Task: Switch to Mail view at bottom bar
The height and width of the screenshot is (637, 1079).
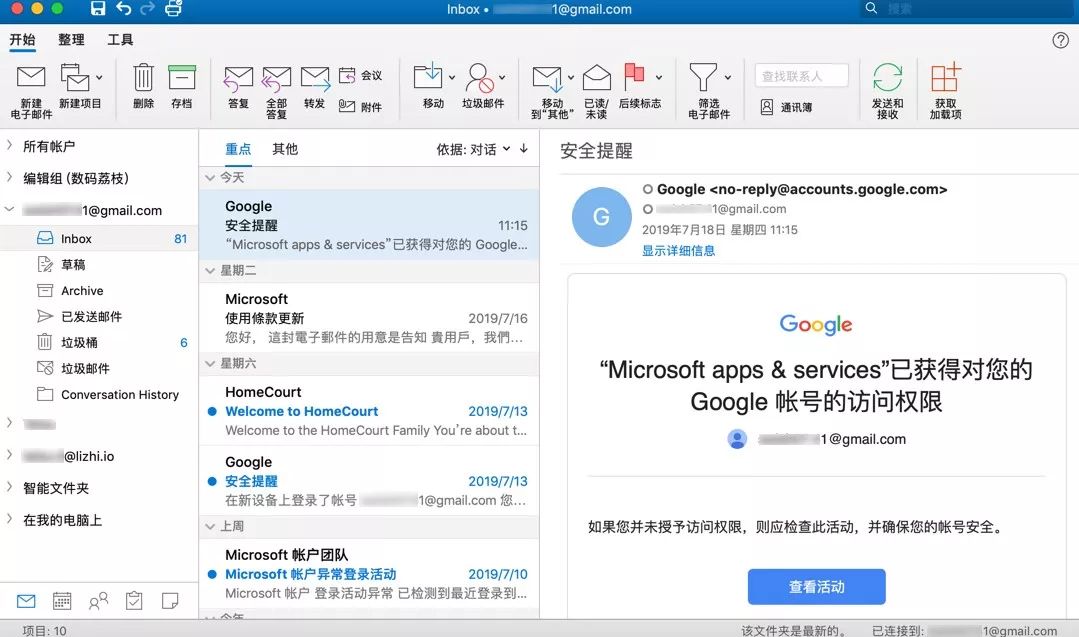Action: click(26, 601)
